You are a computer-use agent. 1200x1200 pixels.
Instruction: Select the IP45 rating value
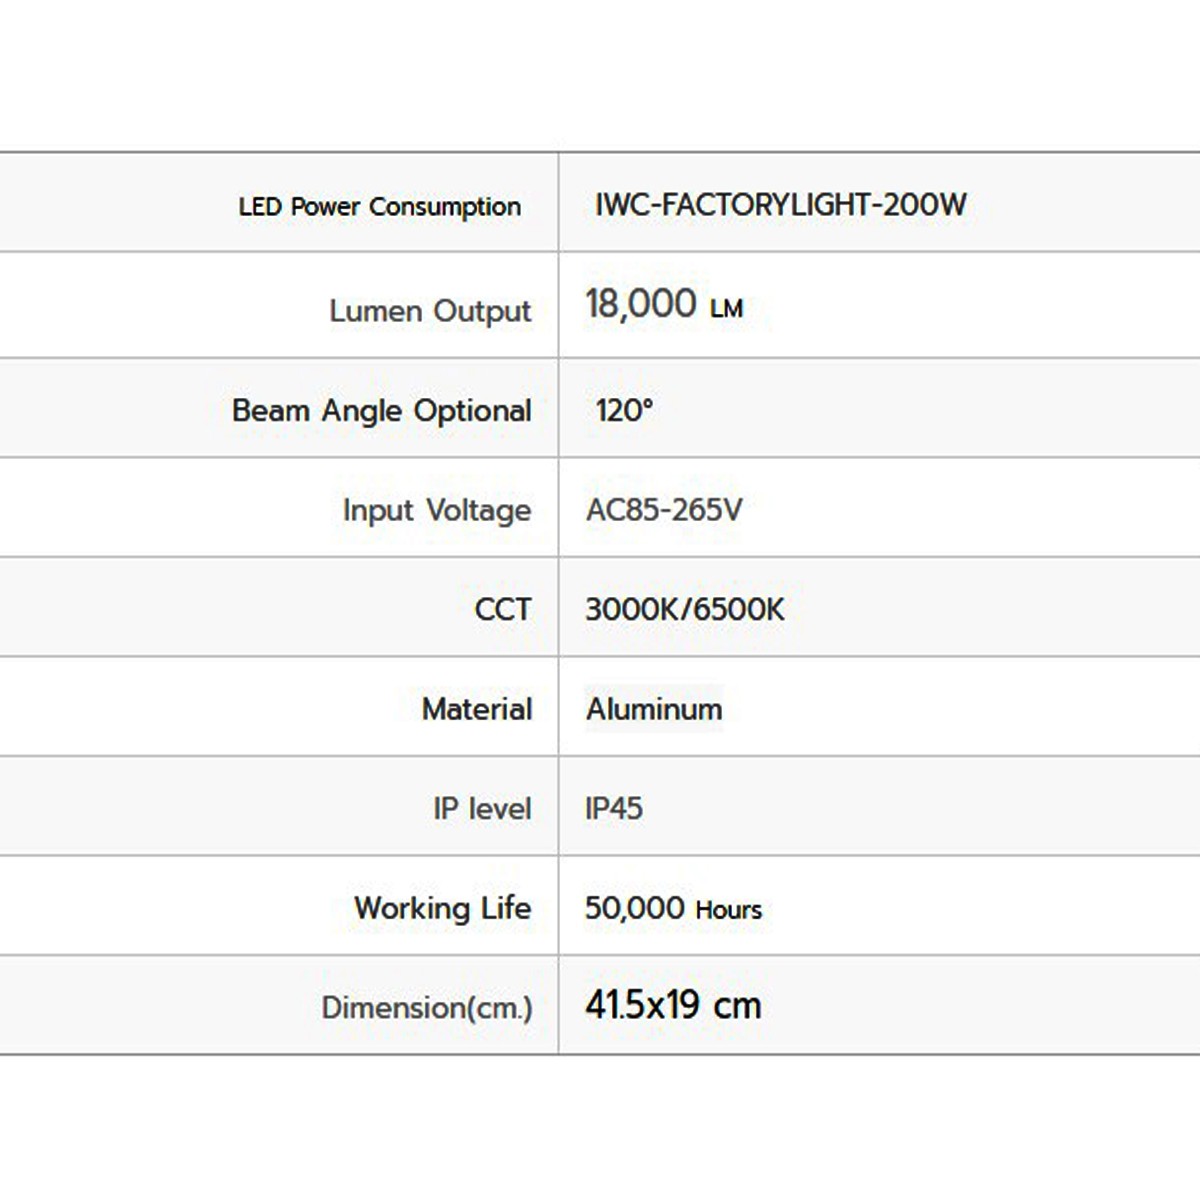(613, 808)
